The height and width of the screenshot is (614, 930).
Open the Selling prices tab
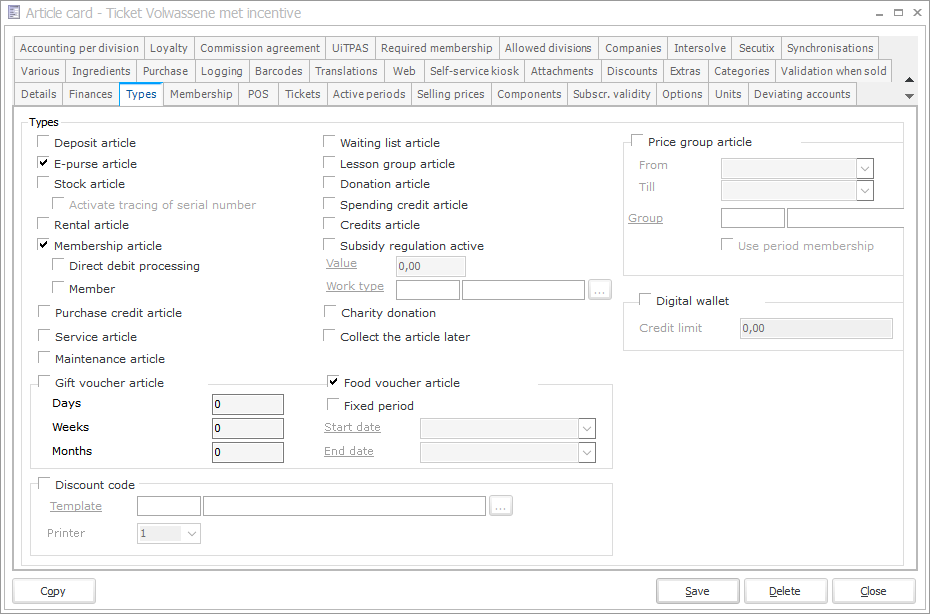click(x=450, y=94)
